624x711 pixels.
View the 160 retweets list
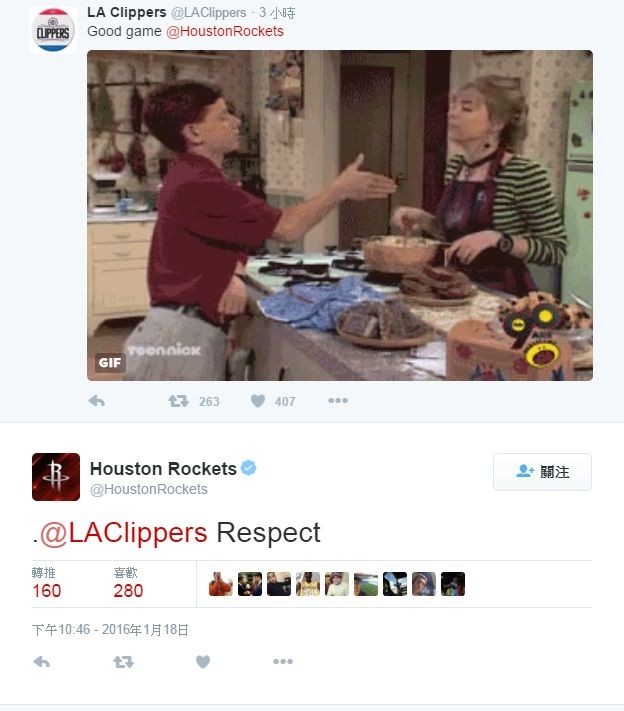[46, 584]
